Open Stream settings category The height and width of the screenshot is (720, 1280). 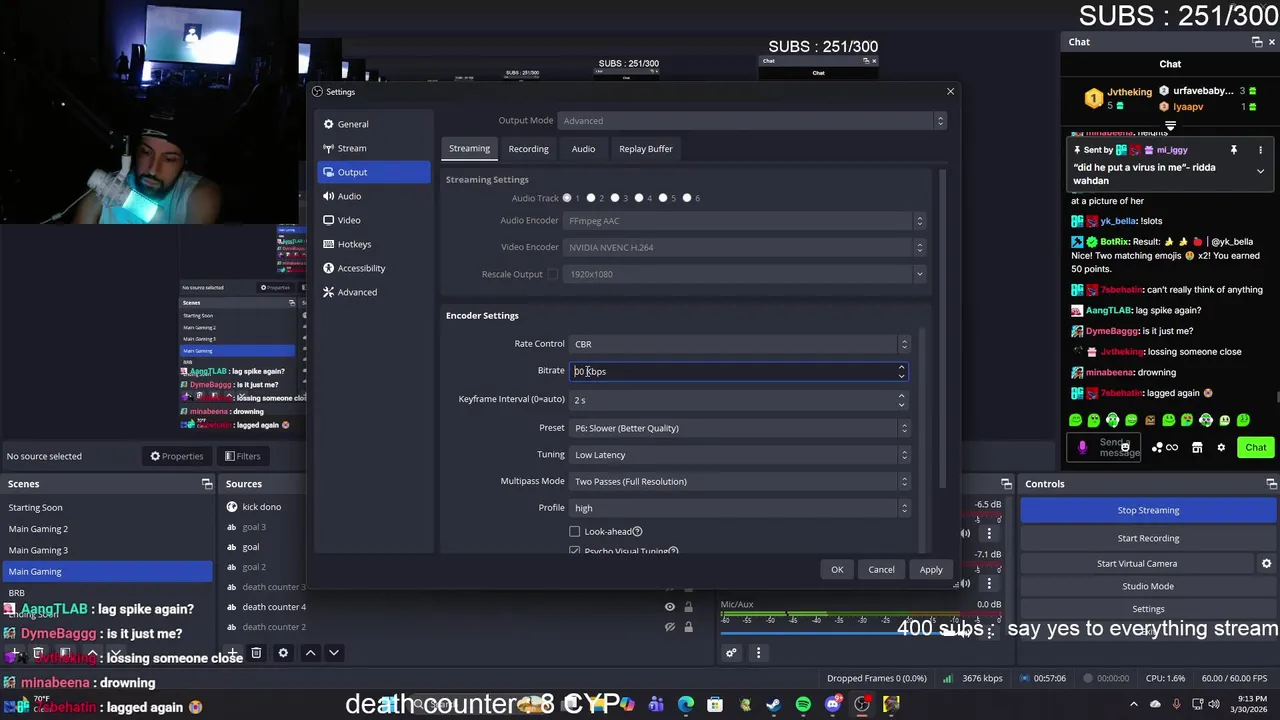coord(374,148)
